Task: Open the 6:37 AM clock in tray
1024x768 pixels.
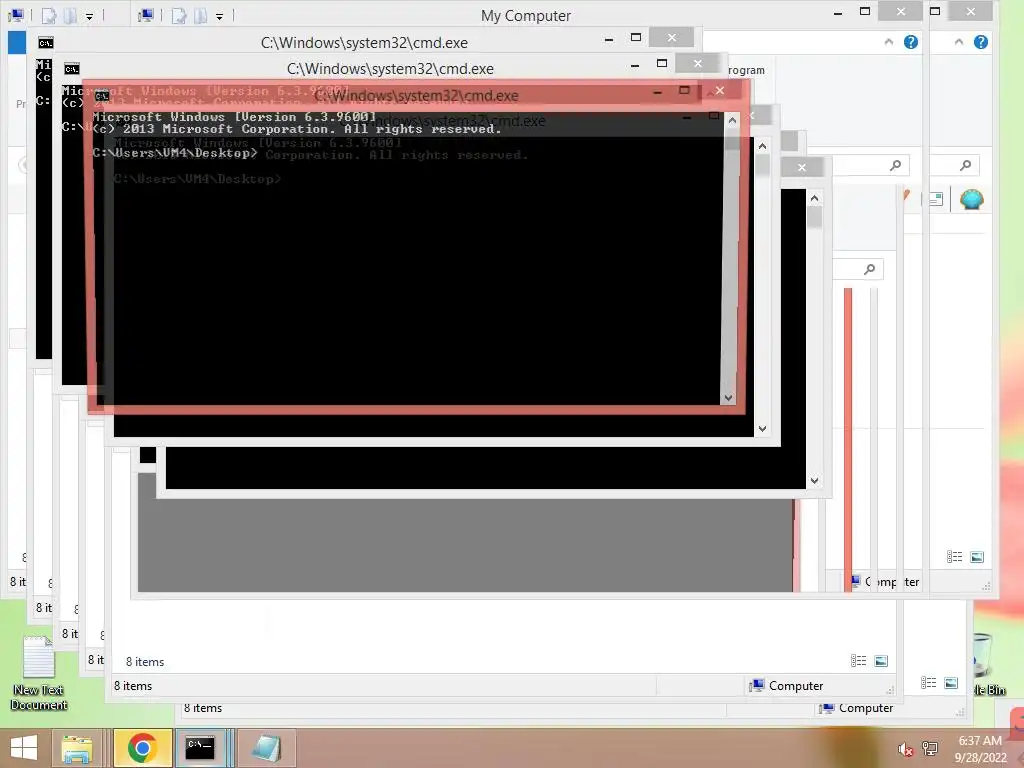Action: [x=980, y=749]
